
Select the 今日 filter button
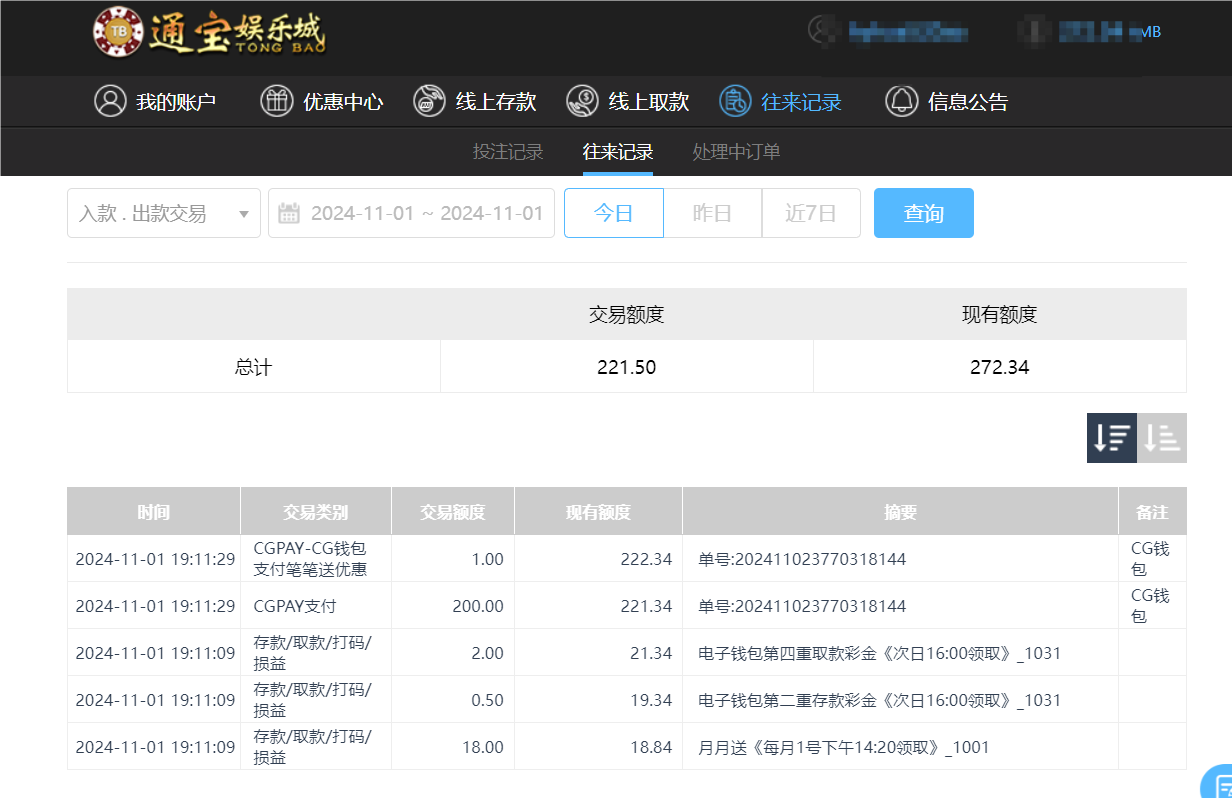pyautogui.click(x=613, y=212)
